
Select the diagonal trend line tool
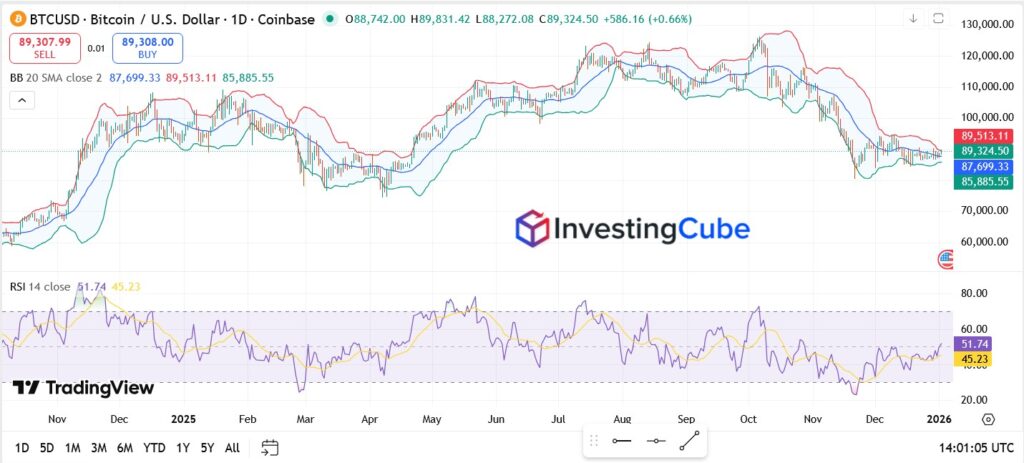(690, 440)
